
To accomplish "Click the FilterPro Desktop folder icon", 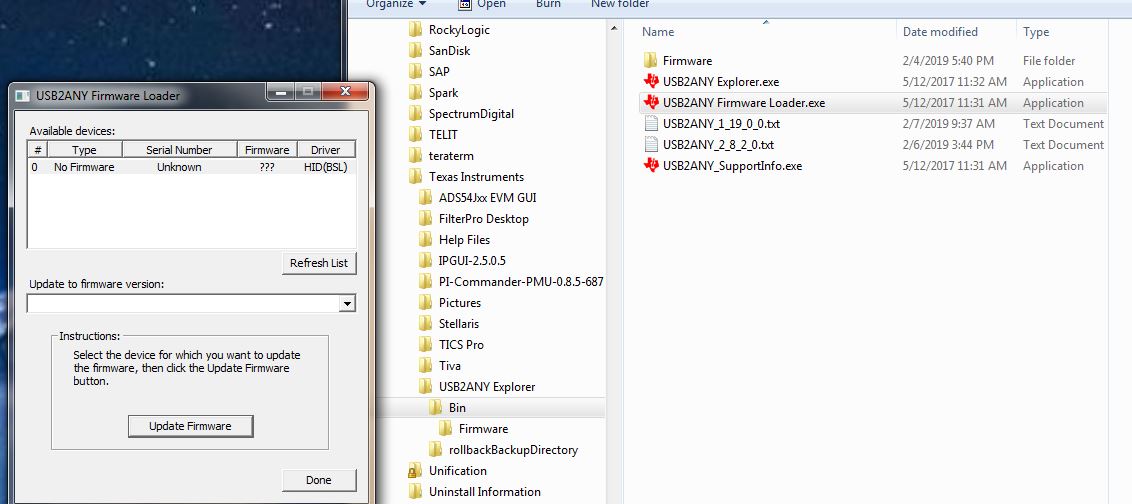I will [x=425, y=218].
